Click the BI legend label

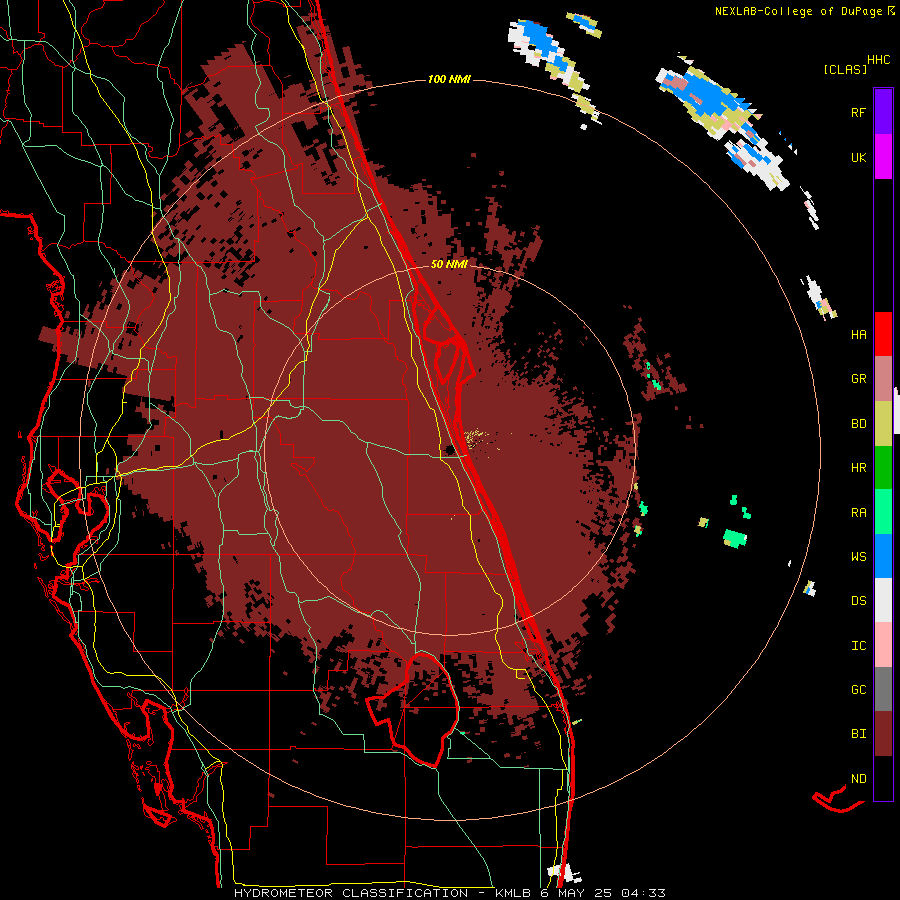pos(858,734)
